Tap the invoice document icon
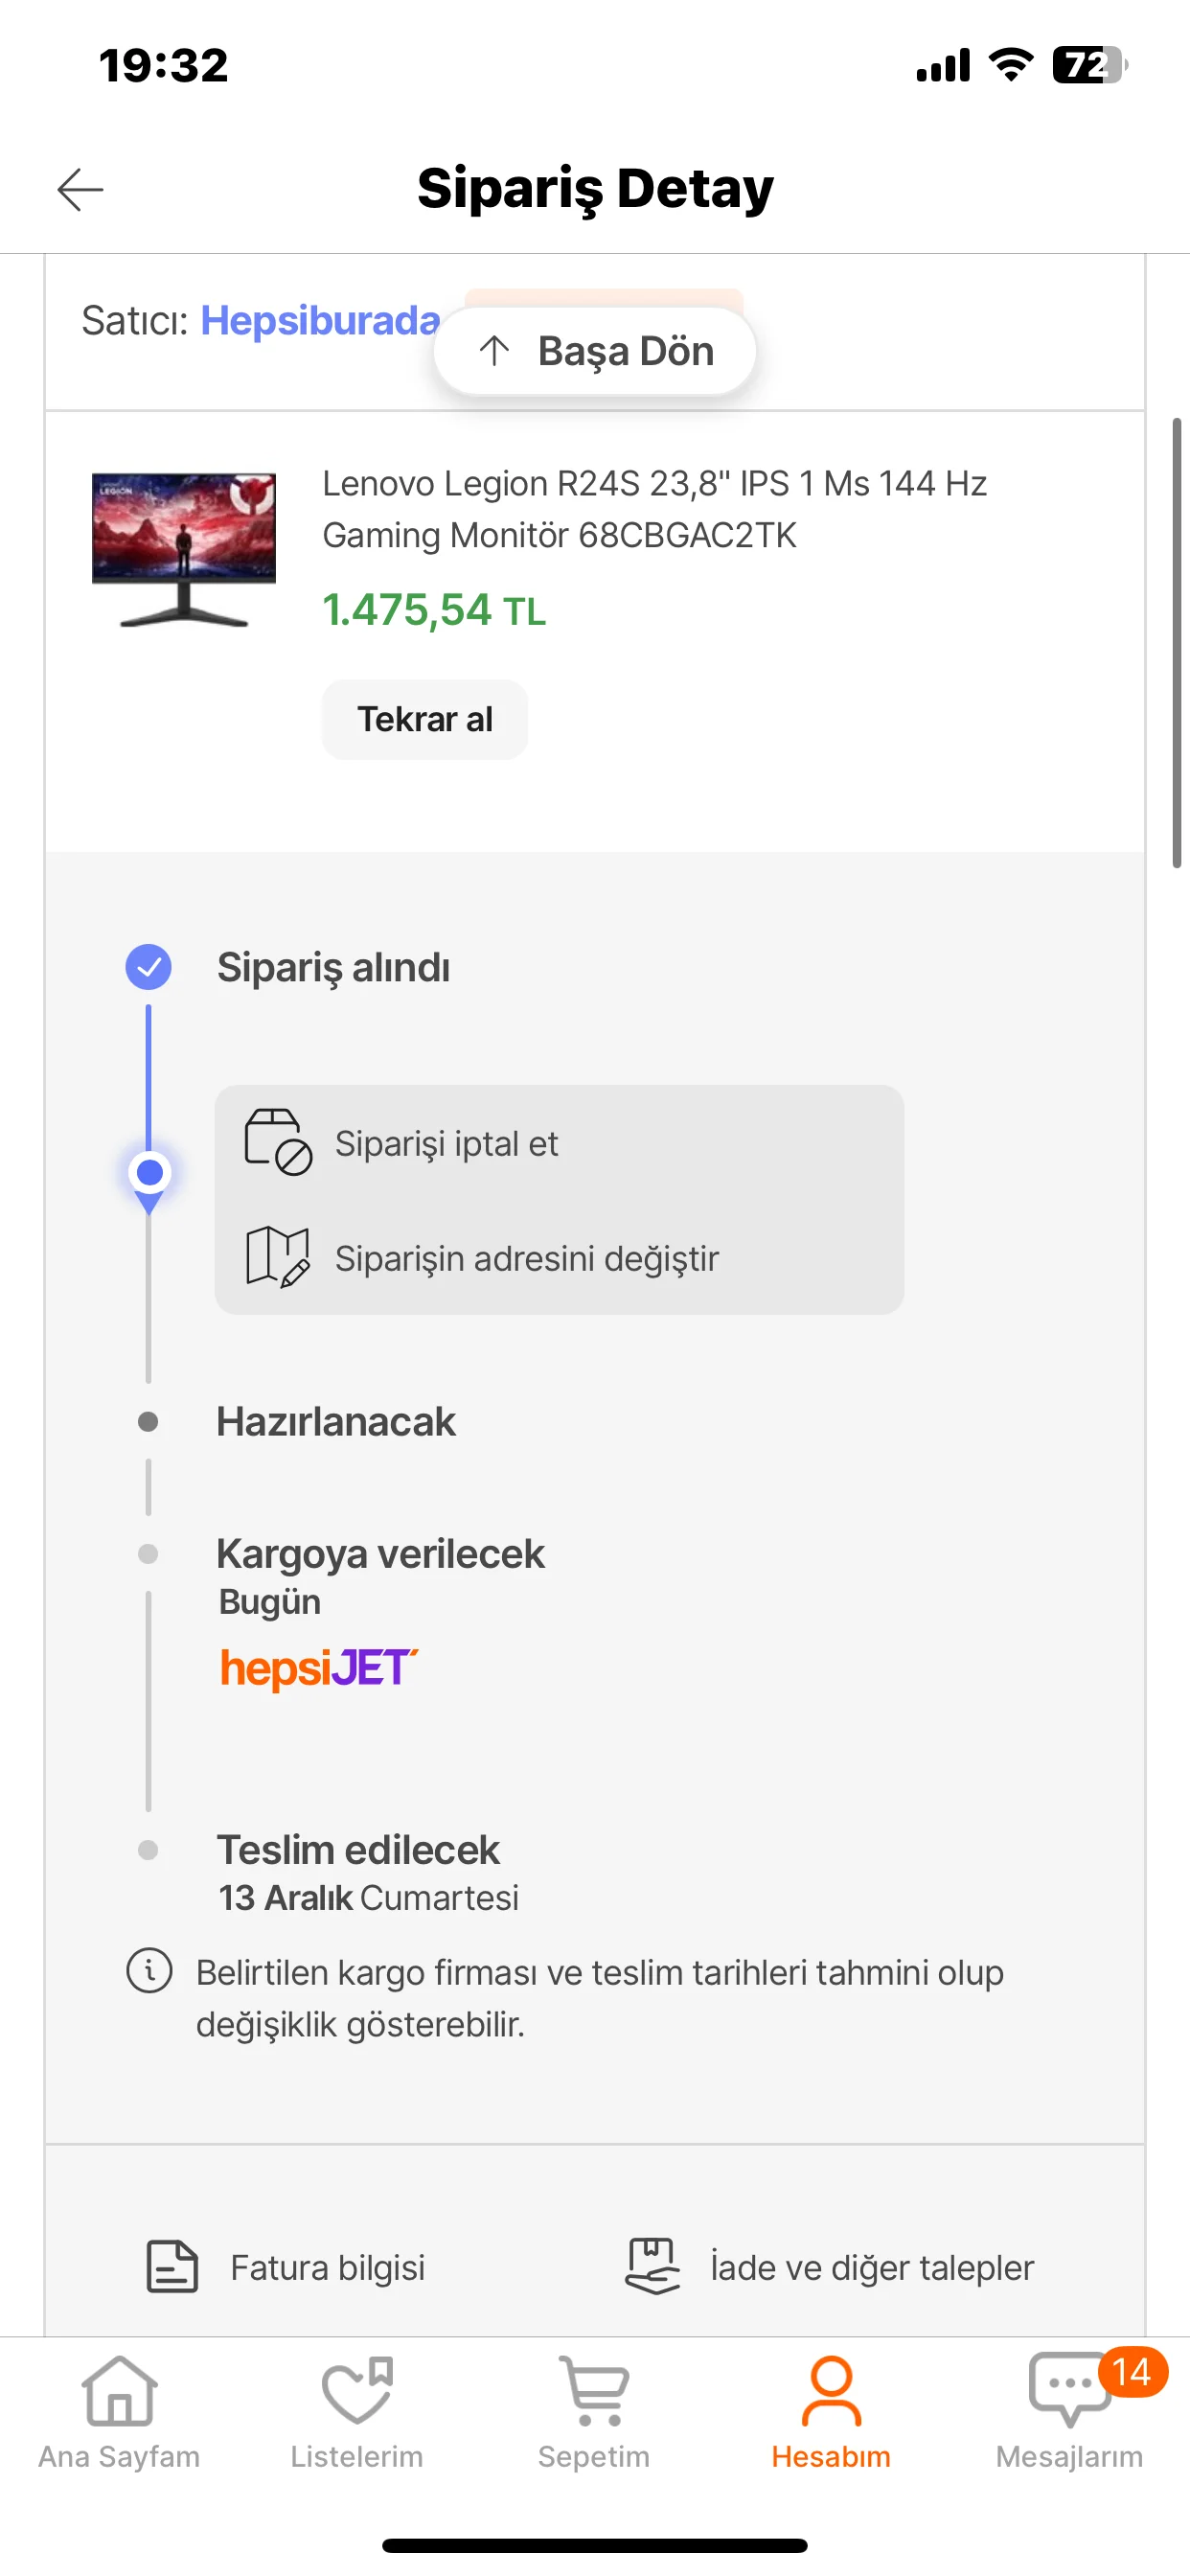Viewport: 1190px width, 2576px height. (x=172, y=2266)
